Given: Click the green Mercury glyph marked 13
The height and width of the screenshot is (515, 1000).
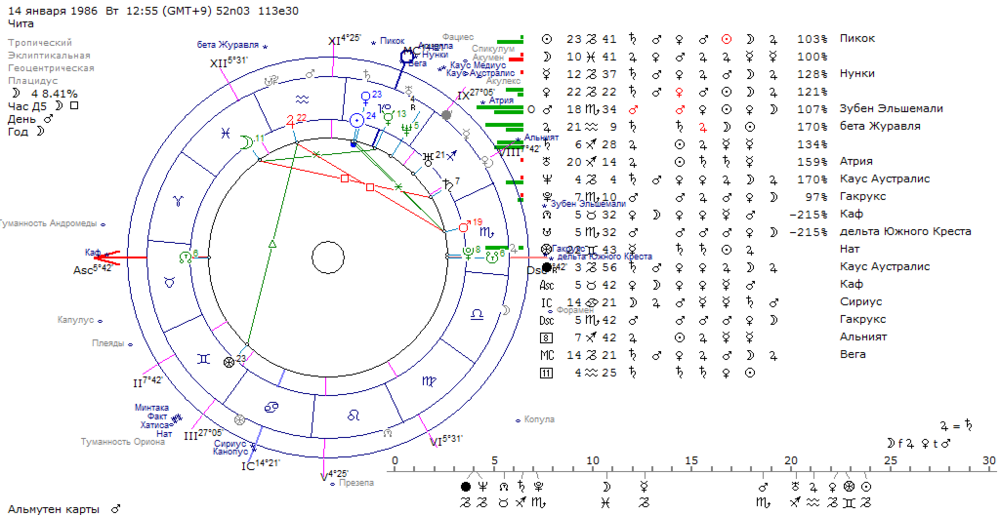Looking at the screenshot, I should click(388, 117).
